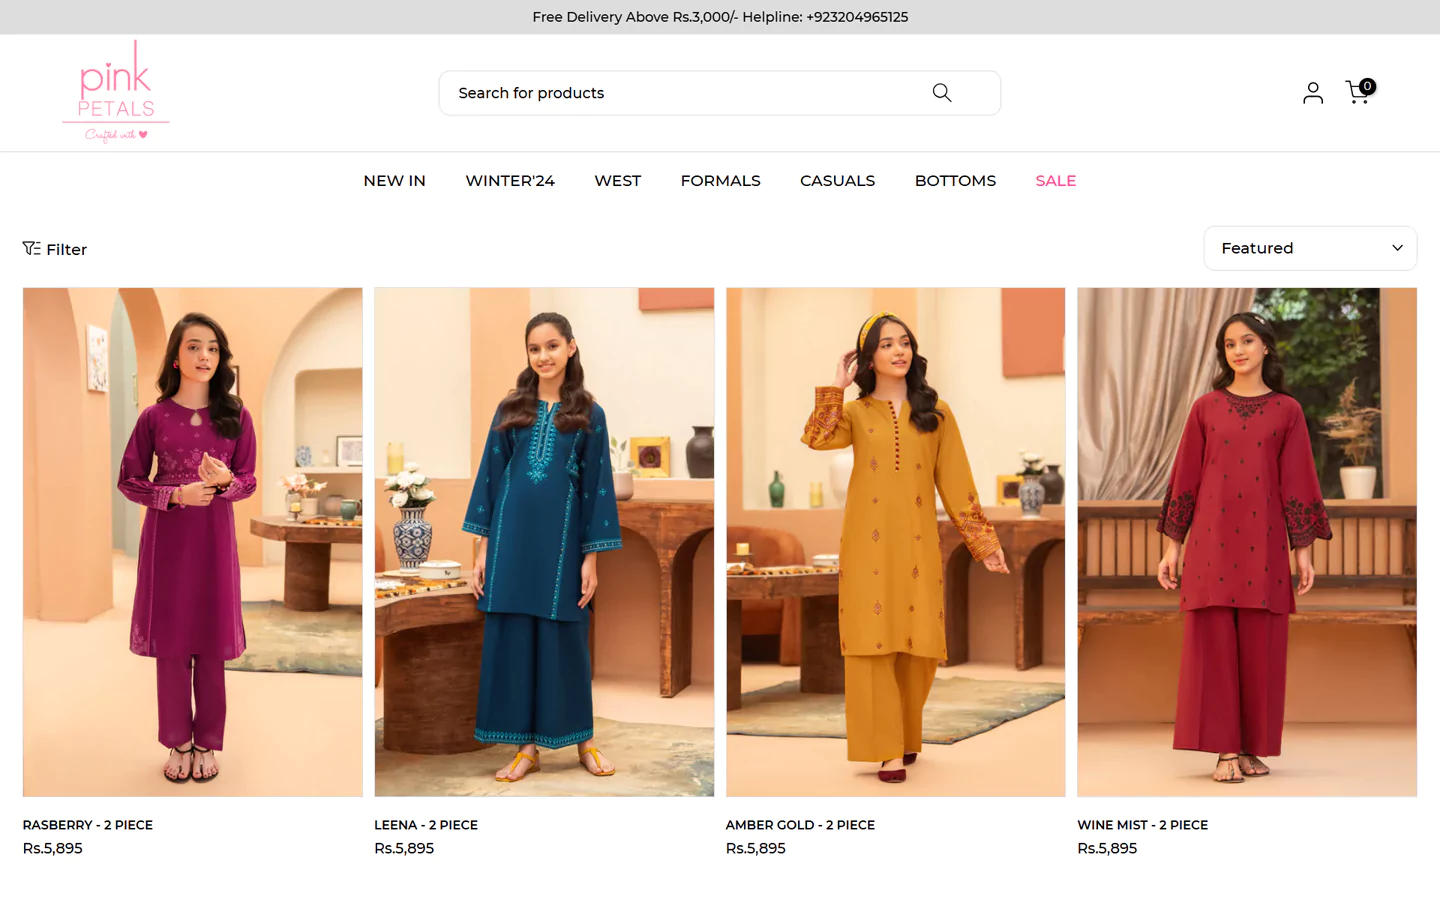Visit the pink SALE link
1440x900 pixels.
[x=1055, y=181]
